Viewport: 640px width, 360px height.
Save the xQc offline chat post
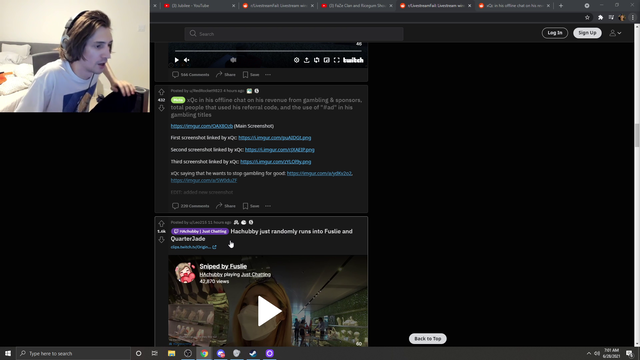[x=251, y=206]
